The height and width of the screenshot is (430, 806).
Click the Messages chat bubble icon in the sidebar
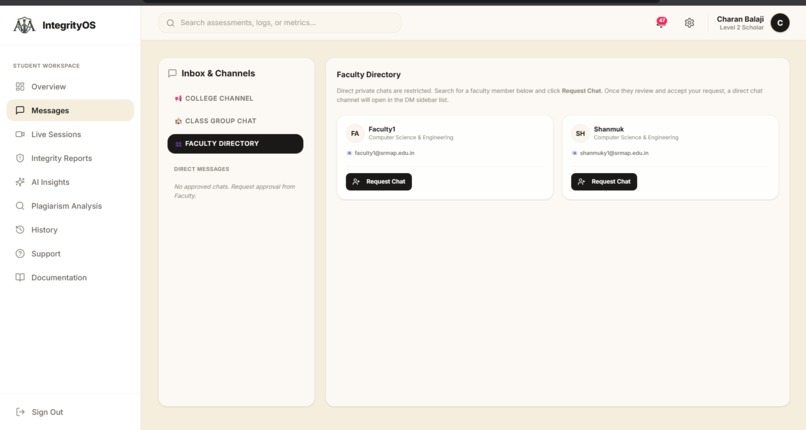click(x=20, y=110)
